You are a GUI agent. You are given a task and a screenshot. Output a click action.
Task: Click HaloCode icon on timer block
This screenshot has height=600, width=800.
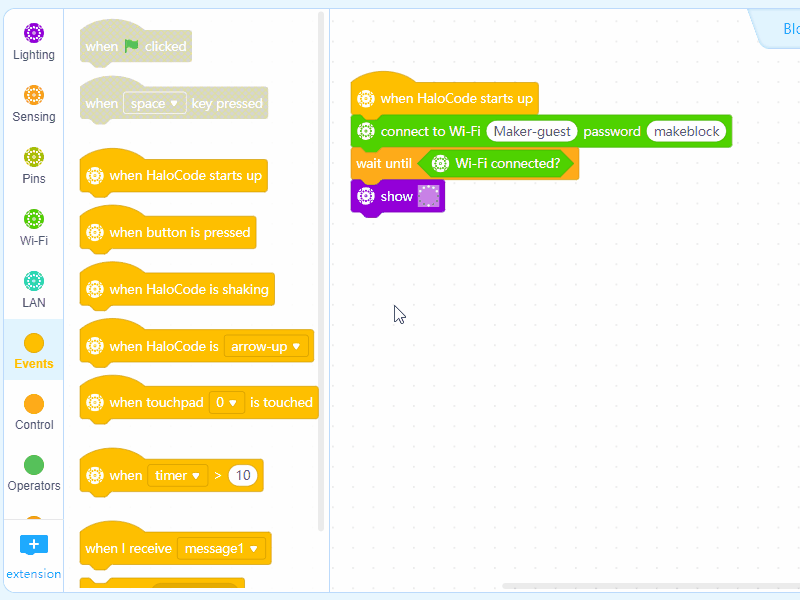(95, 476)
